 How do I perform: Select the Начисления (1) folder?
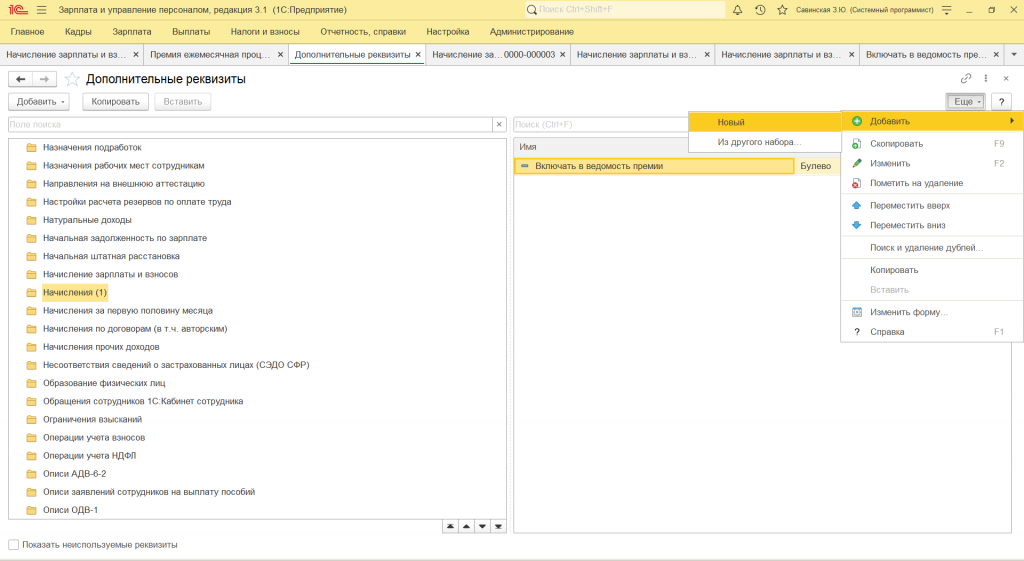pos(74,292)
